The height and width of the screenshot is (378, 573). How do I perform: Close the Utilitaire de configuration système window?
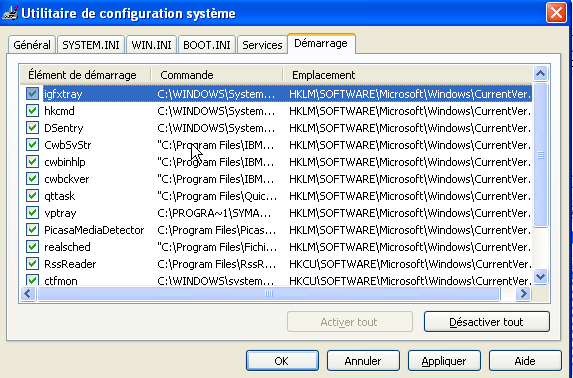[x=556, y=13]
